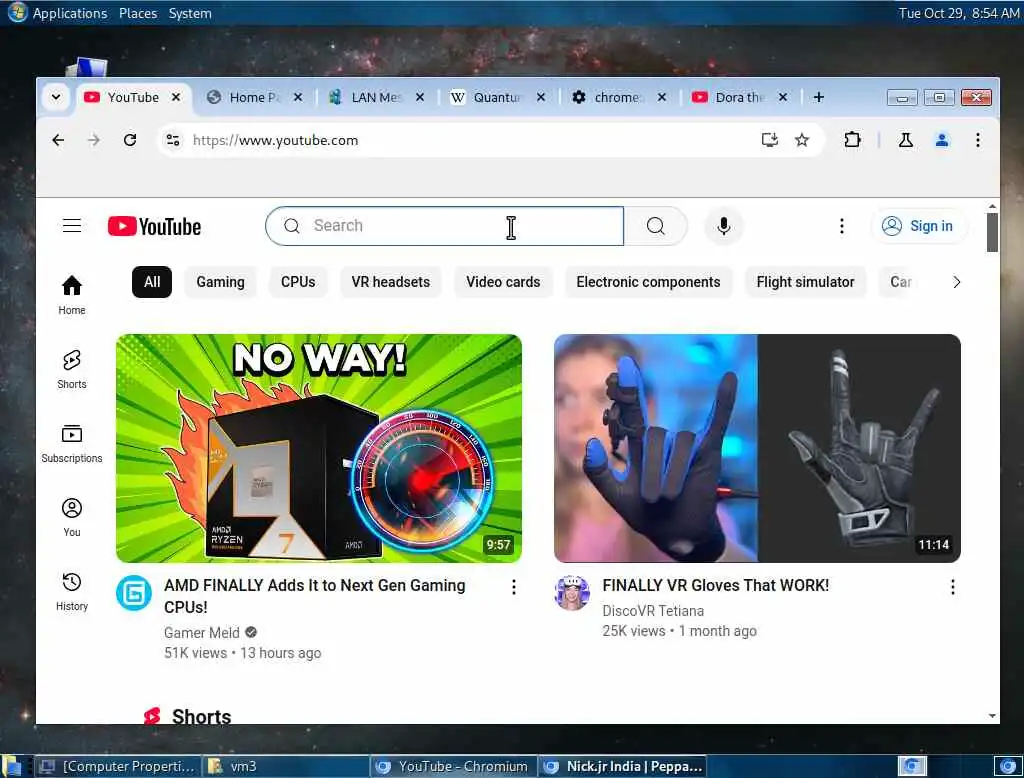Open Shorts in sidebar
The image size is (1024, 778).
pyautogui.click(x=72, y=370)
